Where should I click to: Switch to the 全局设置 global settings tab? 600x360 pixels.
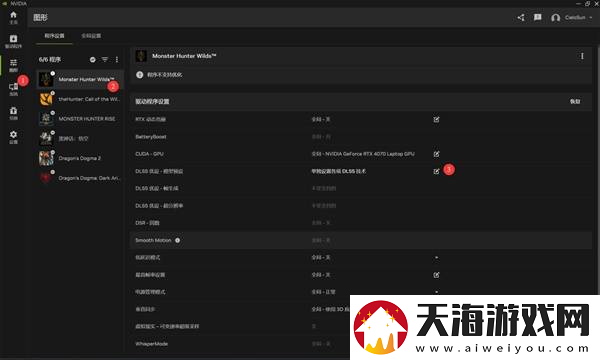91,36
